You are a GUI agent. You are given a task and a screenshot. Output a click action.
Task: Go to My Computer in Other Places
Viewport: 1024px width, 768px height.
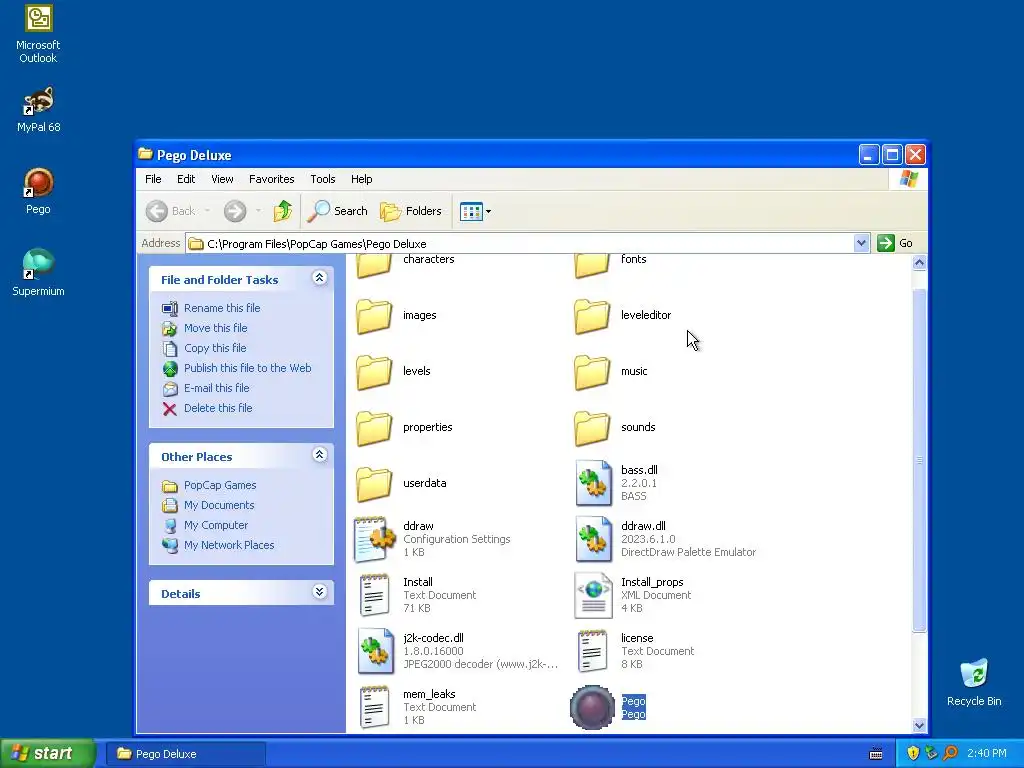point(216,525)
